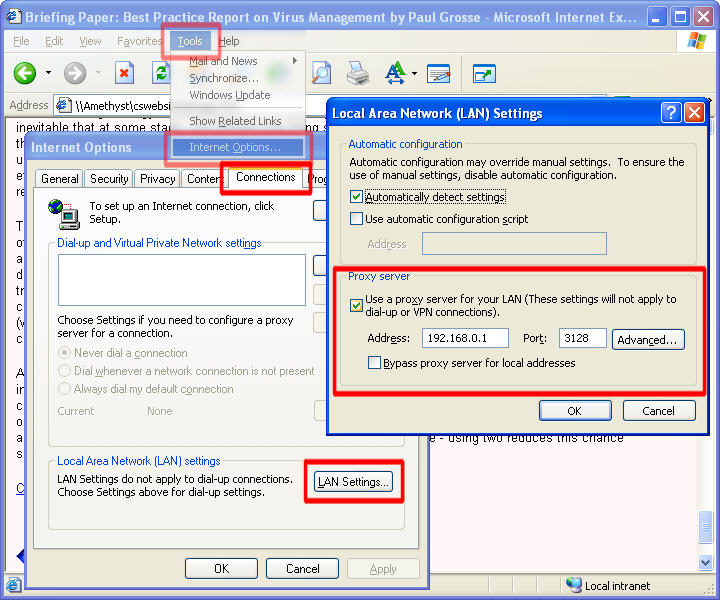
Task: Select Never dial a connection radio button
Action: [x=65, y=353]
